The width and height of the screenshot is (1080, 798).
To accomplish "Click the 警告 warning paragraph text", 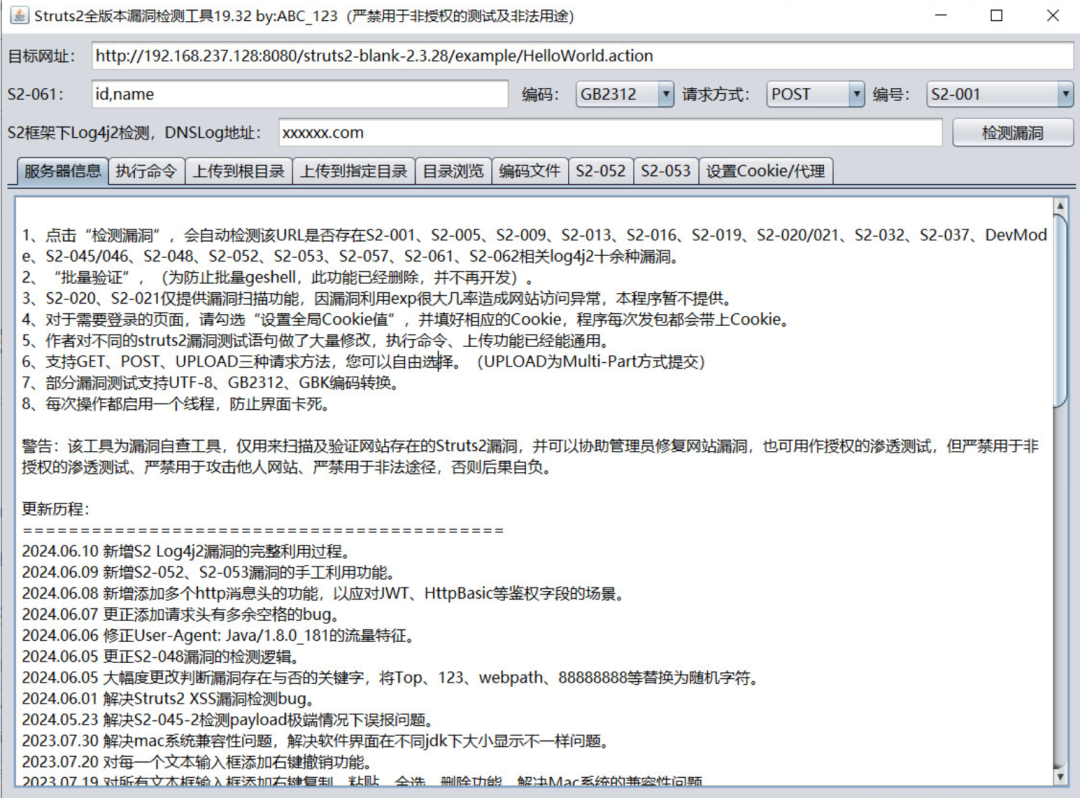I will pos(530,456).
